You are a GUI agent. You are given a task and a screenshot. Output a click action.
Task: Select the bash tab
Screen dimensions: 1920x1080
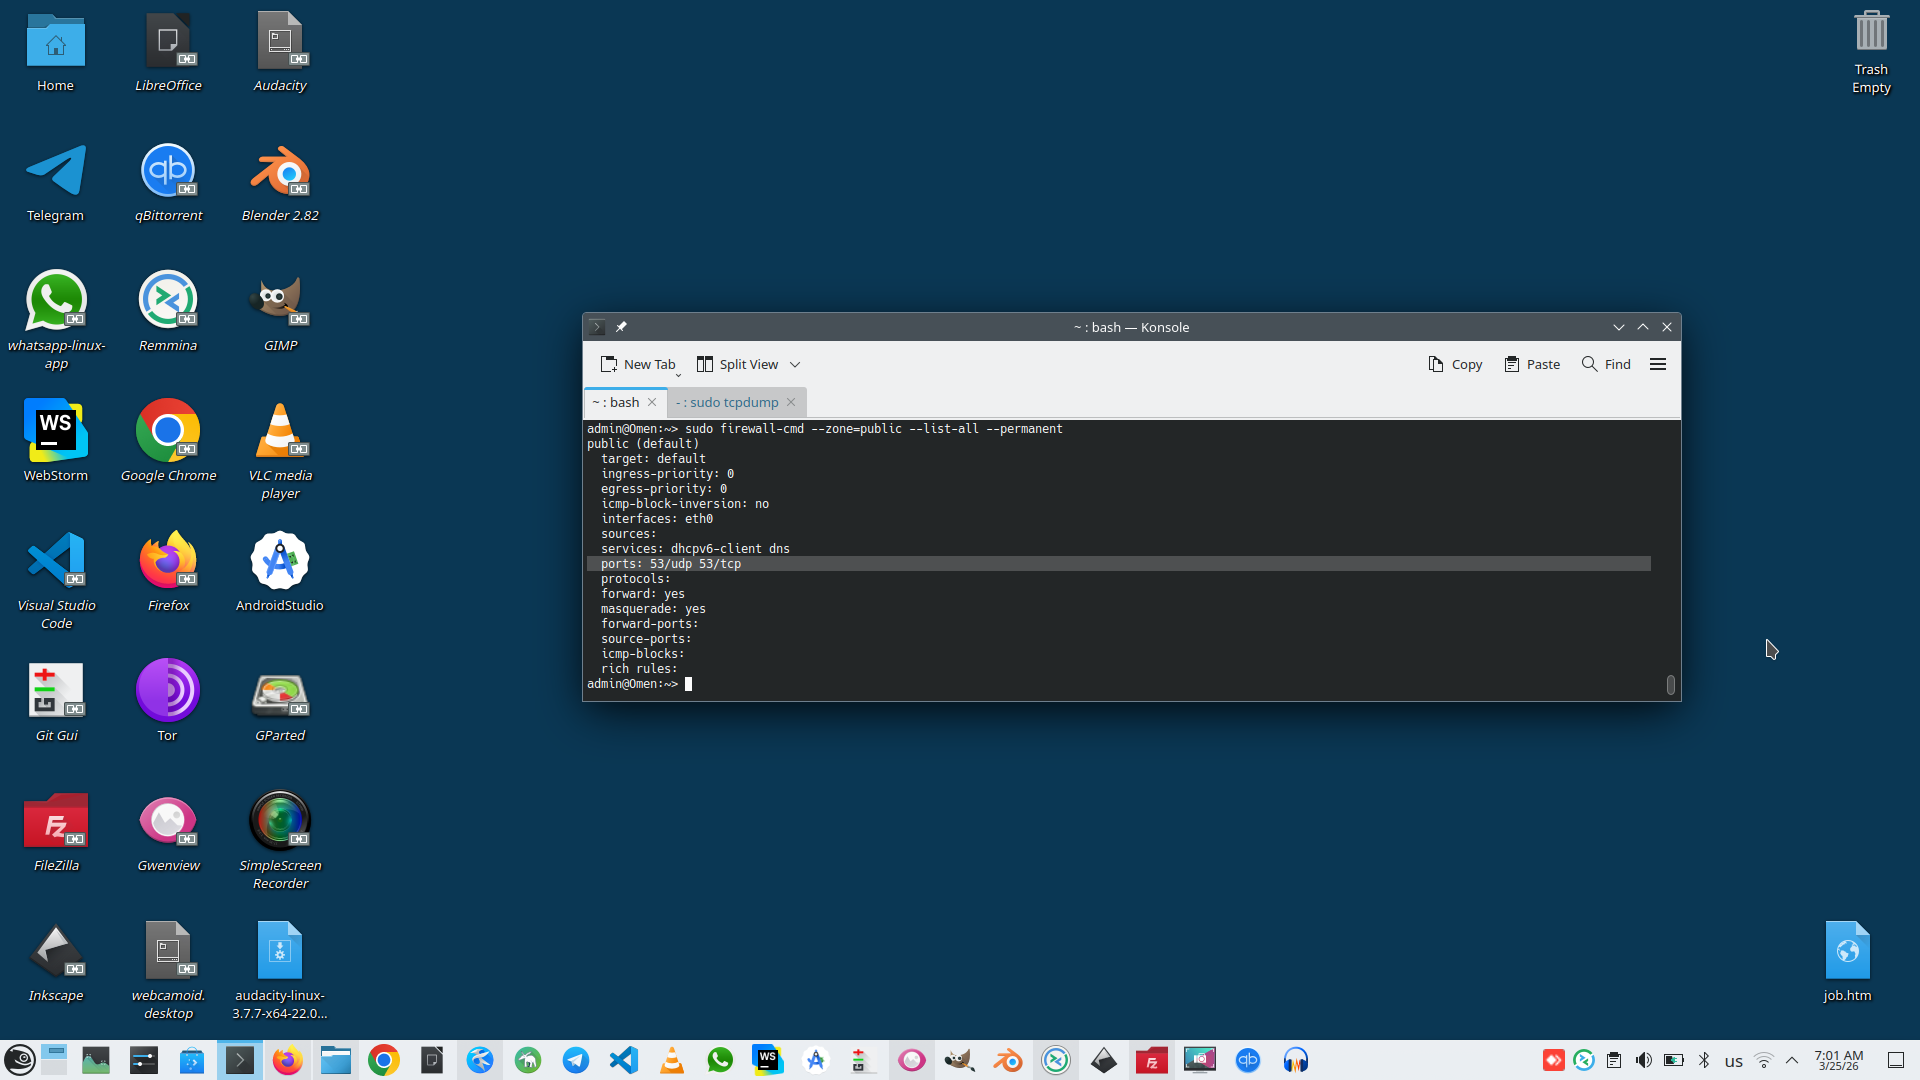(x=617, y=402)
